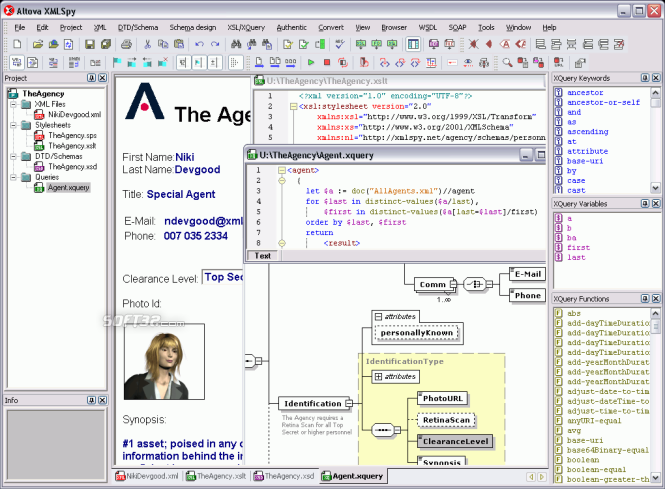Click the 'ancestor-or-self' keyword entry

pos(603,102)
